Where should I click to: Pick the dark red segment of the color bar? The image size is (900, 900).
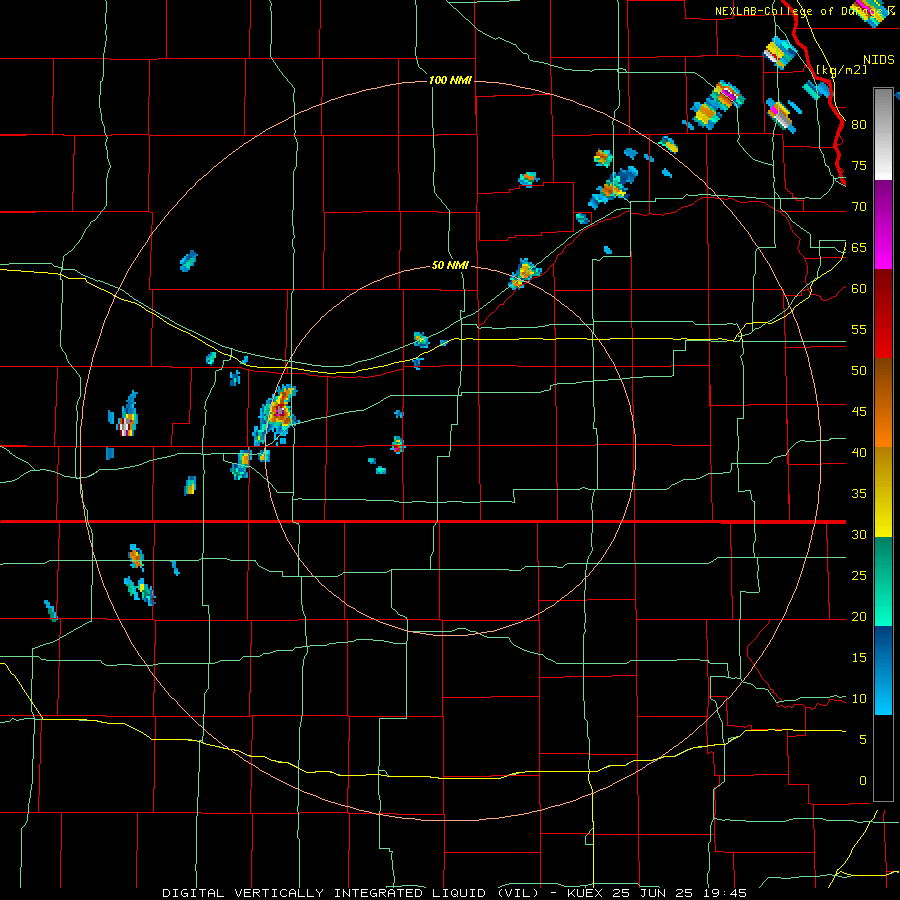point(883,313)
